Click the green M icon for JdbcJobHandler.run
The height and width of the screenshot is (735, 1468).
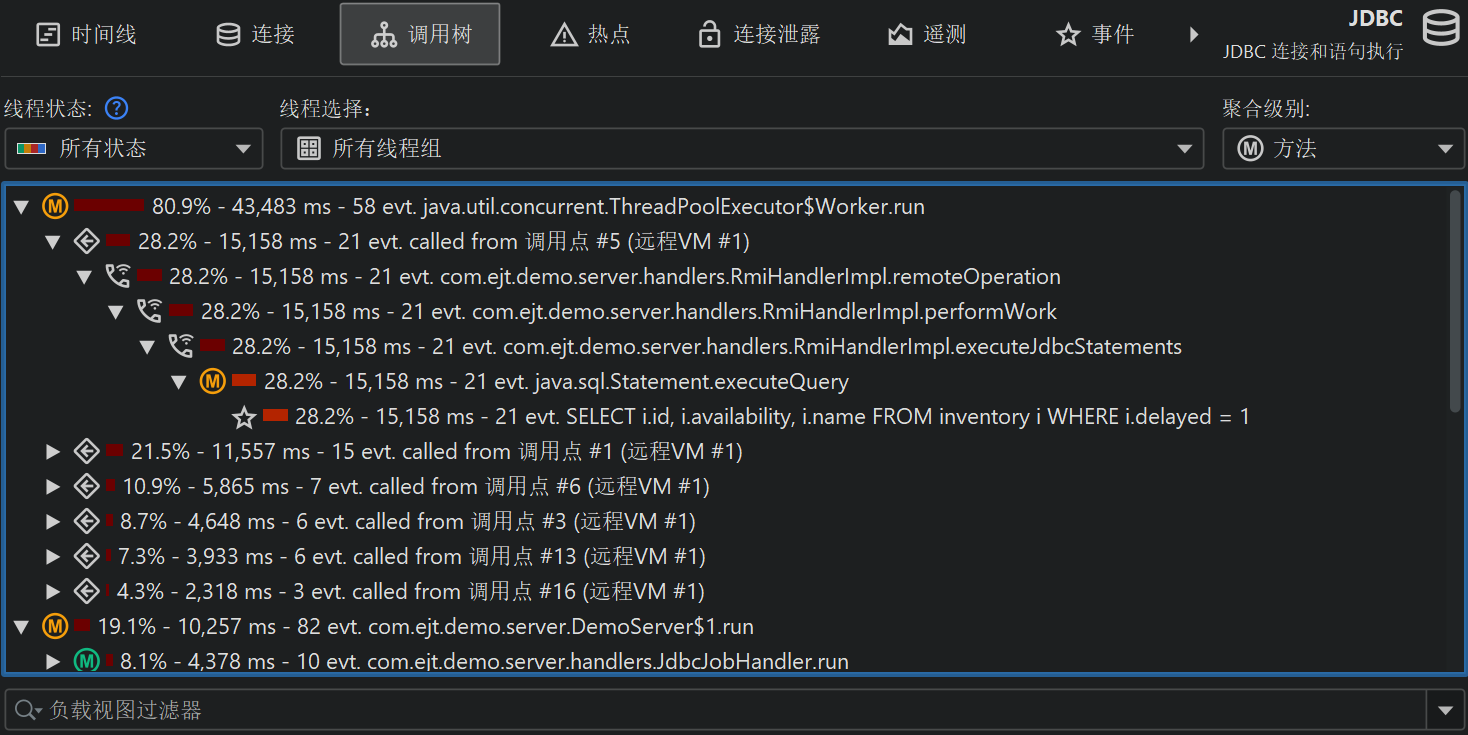87,661
